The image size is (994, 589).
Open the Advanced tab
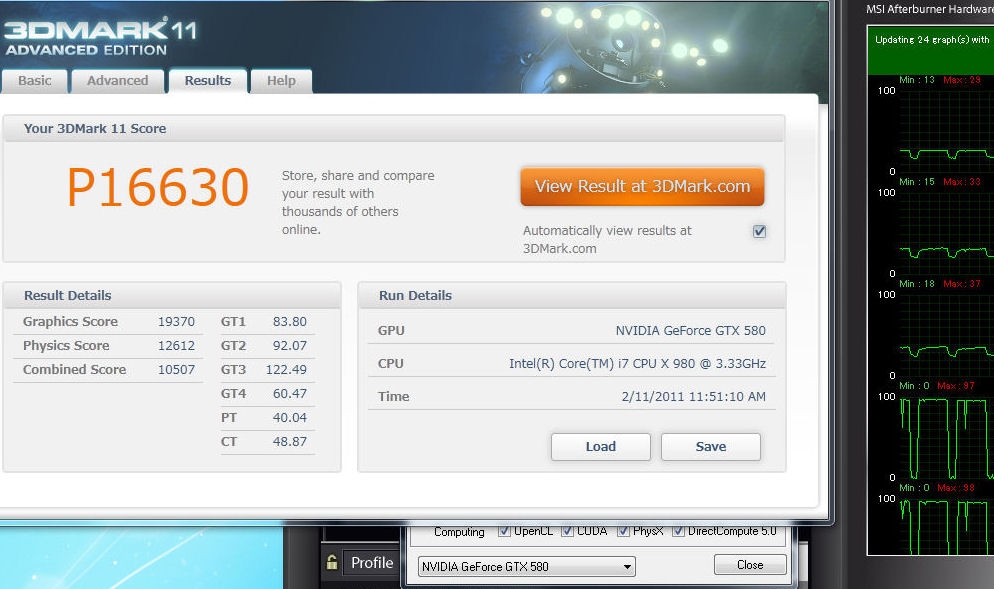[117, 81]
